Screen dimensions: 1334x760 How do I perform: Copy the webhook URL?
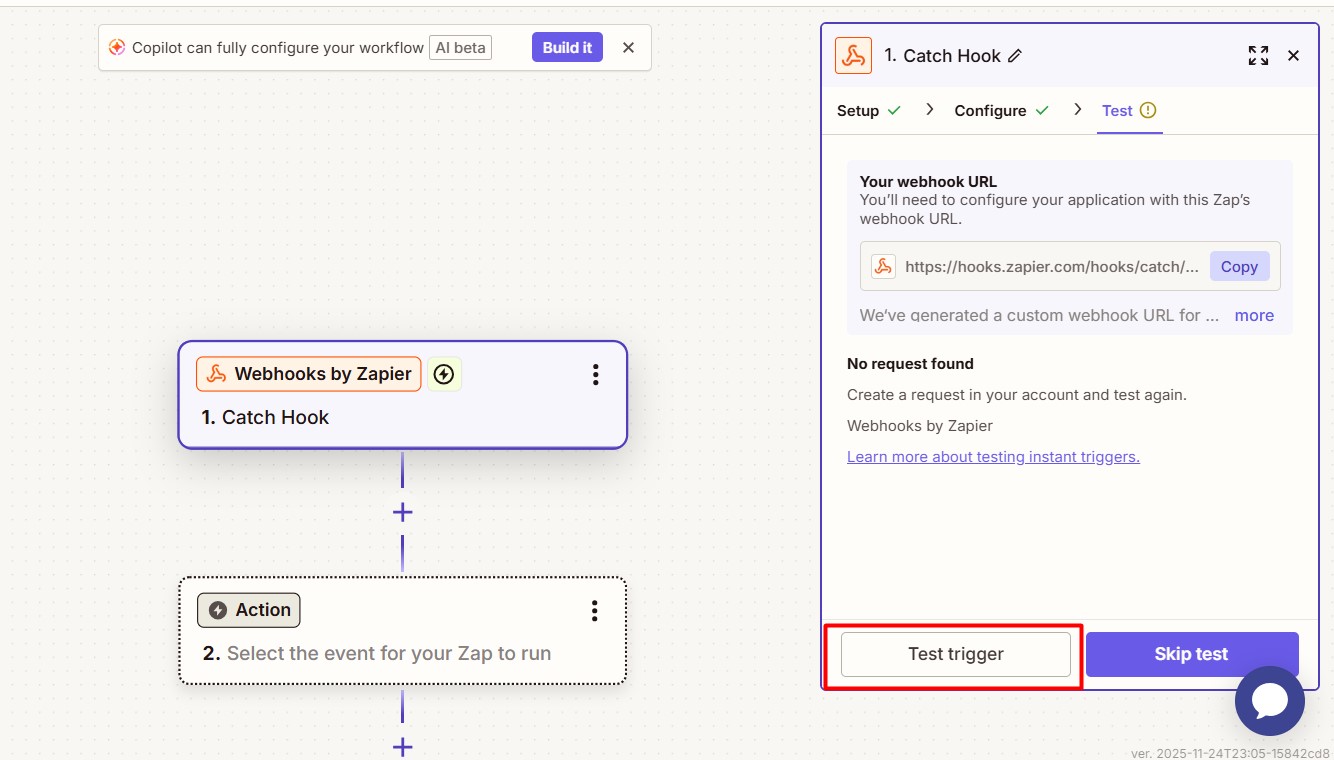tap(1239, 266)
